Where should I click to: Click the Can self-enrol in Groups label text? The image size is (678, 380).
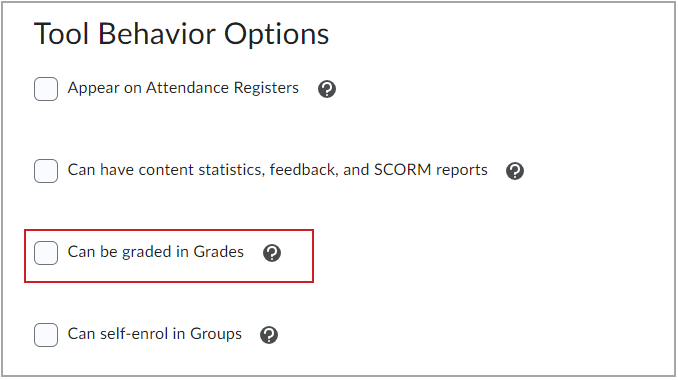(x=155, y=334)
